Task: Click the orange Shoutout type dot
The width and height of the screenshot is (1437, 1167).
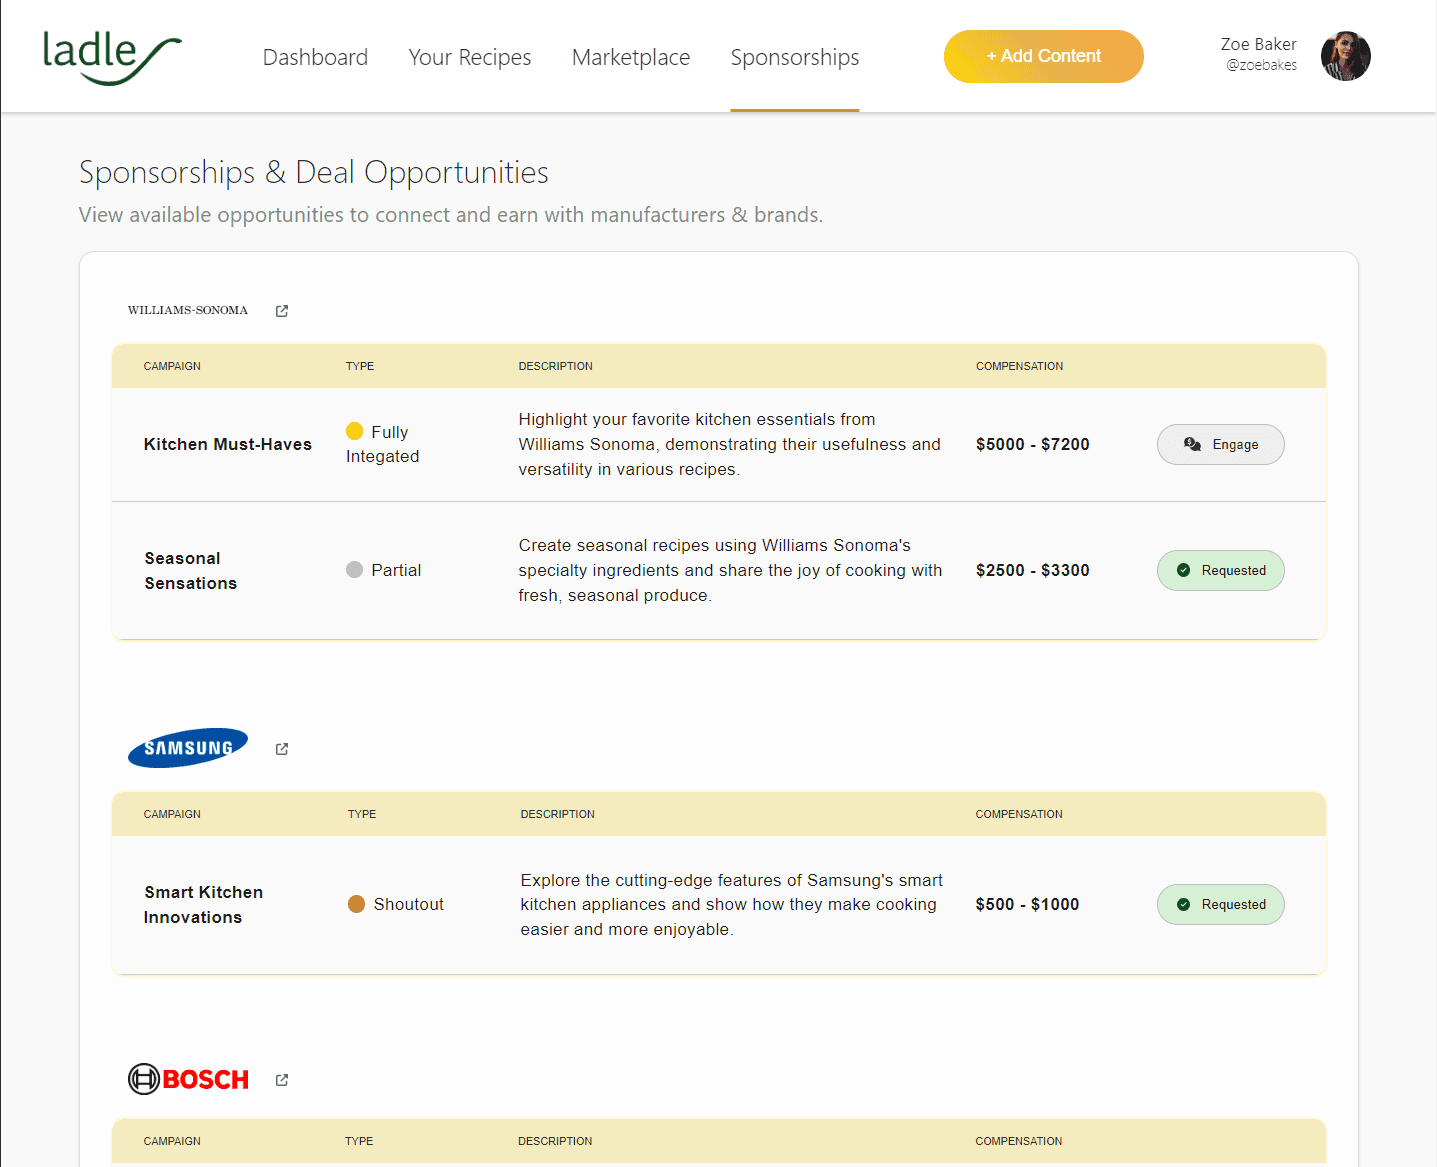Action: click(x=356, y=904)
